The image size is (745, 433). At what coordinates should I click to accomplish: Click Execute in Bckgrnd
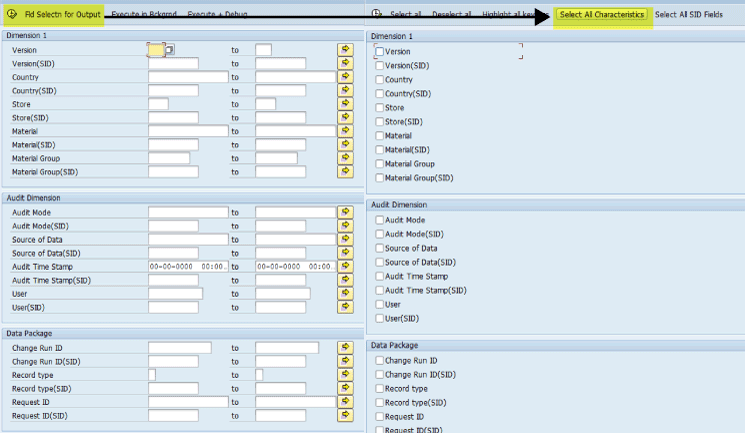[x=144, y=14]
